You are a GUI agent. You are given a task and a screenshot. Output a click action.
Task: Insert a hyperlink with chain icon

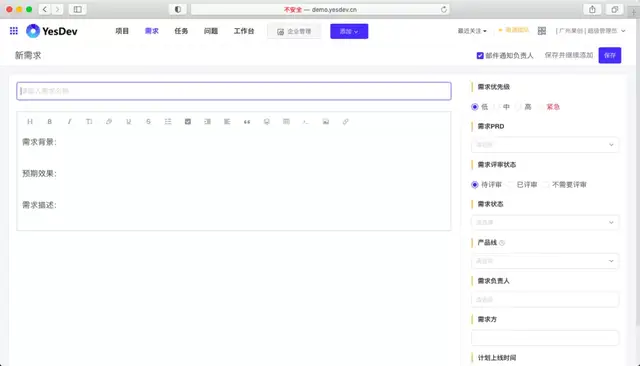[345, 122]
